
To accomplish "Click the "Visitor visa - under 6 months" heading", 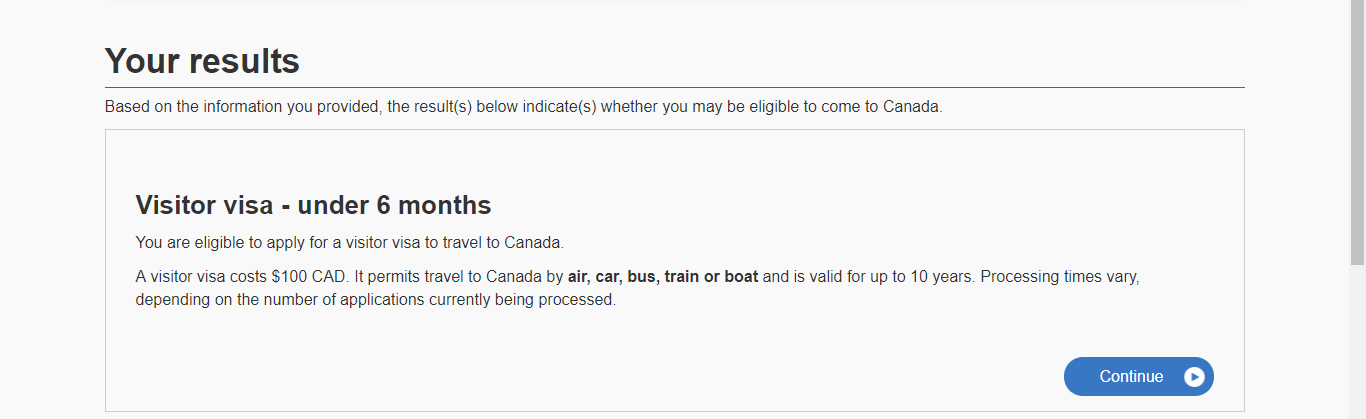I will [x=313, y=206].
